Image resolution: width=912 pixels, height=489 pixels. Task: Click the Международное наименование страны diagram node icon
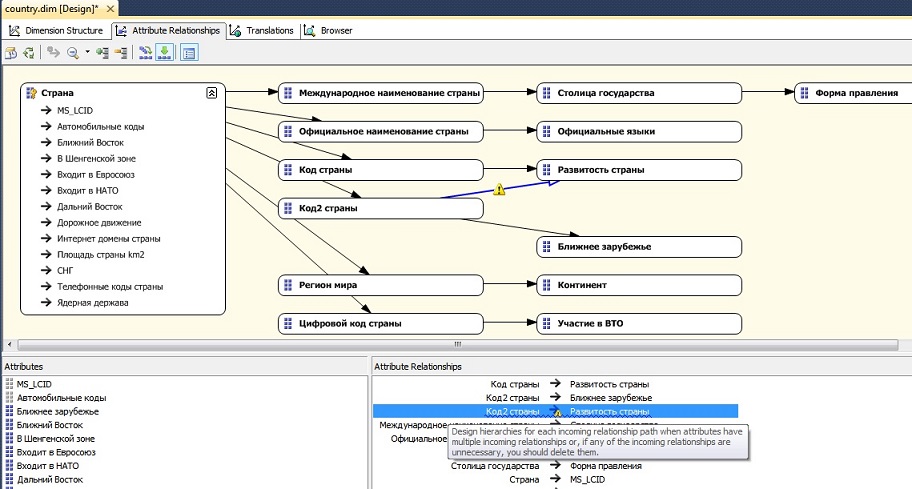pos(287,92)
